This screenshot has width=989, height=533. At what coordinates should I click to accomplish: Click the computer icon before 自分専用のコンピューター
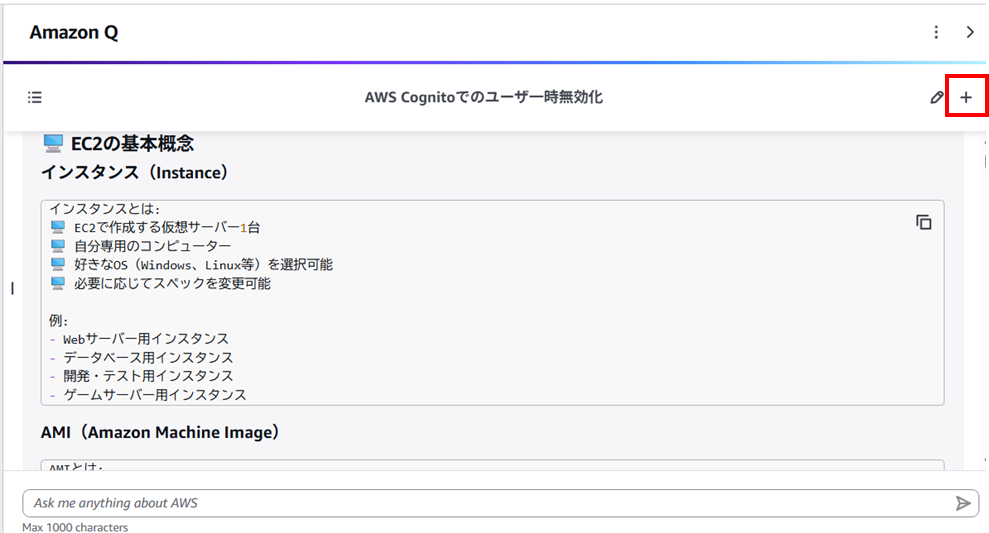click(x=57, y=246)
